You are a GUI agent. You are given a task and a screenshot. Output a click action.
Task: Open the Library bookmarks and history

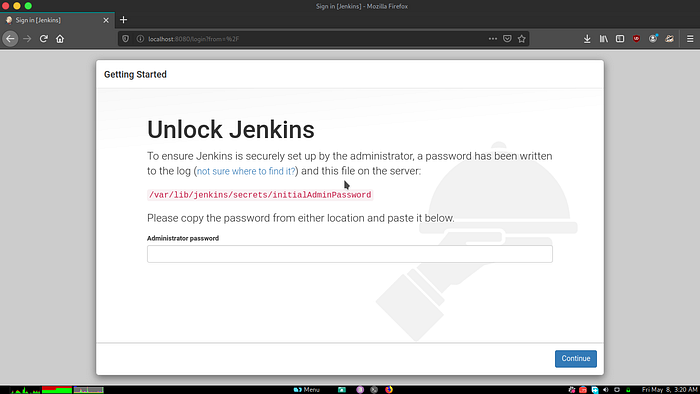(604, 39)
